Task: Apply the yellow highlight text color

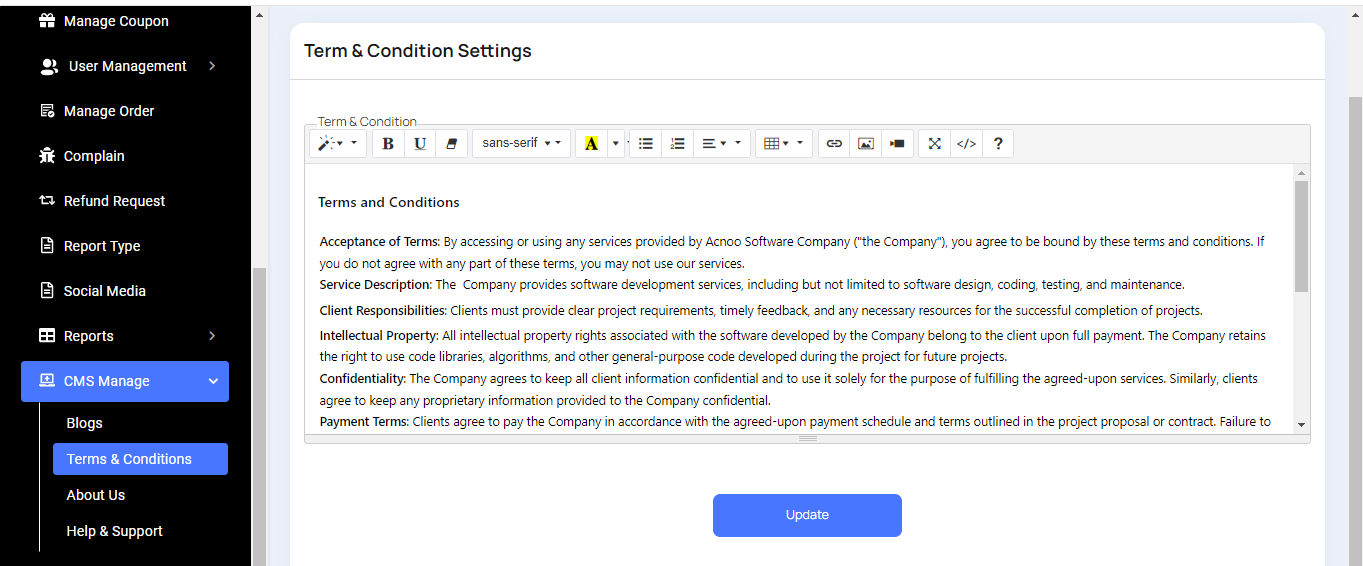Action: click(x=591, y=144)
